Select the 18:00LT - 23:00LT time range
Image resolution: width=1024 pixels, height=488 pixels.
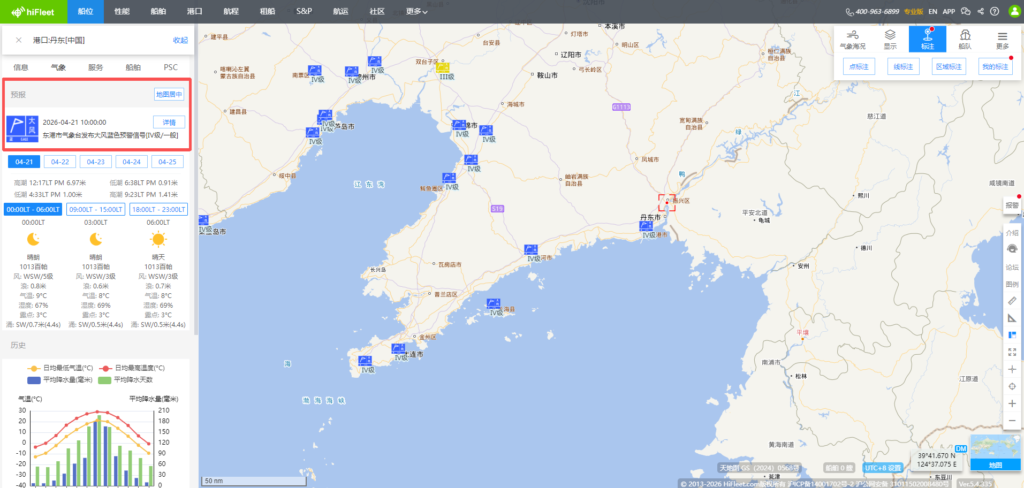coord(158,209)
